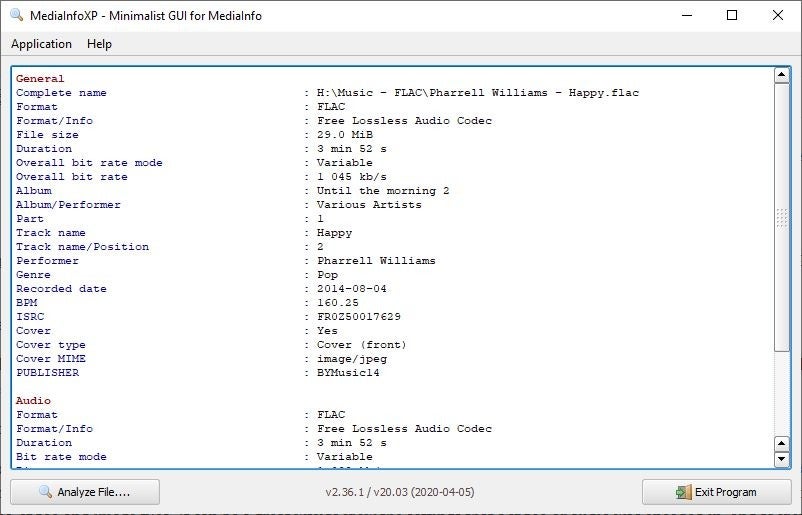
Task: Maximize the MediaInfoXP window
Action: 732,15
